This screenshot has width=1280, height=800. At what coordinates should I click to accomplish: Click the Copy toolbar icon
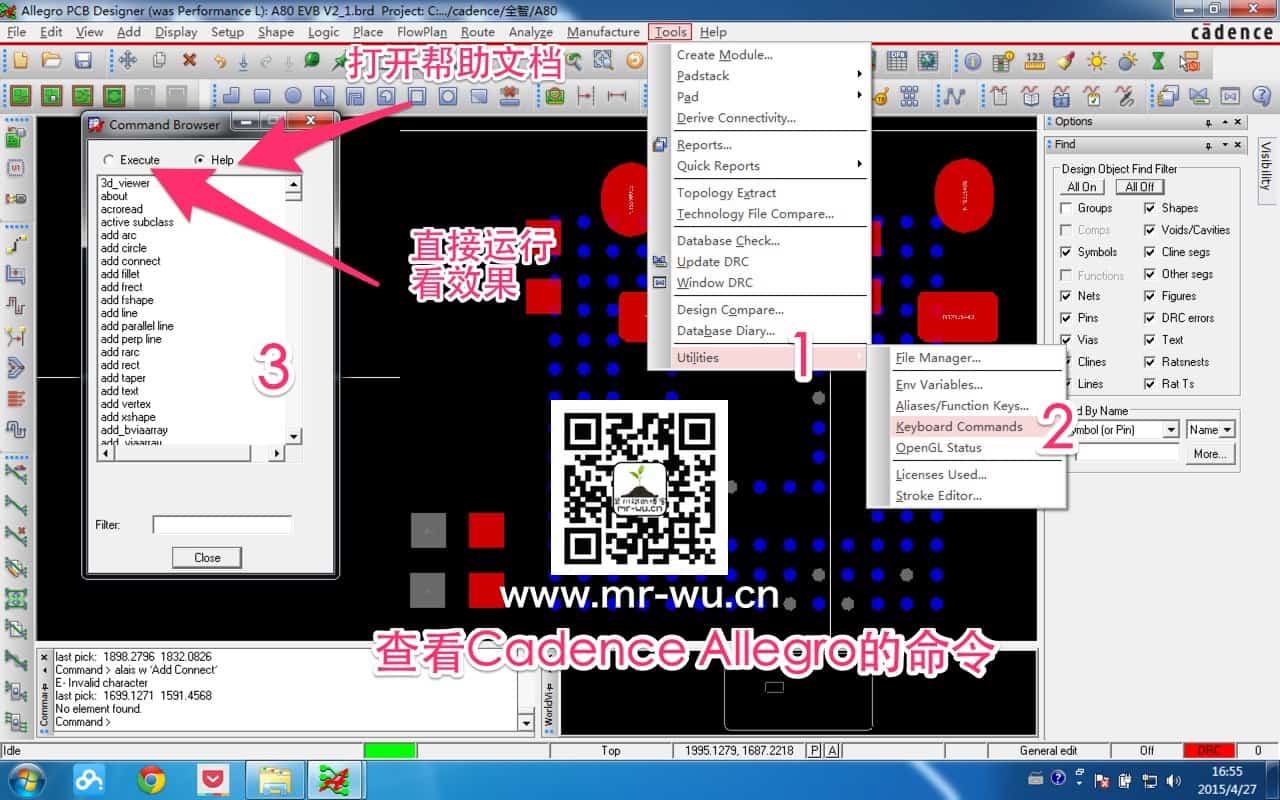pos(158,61)
